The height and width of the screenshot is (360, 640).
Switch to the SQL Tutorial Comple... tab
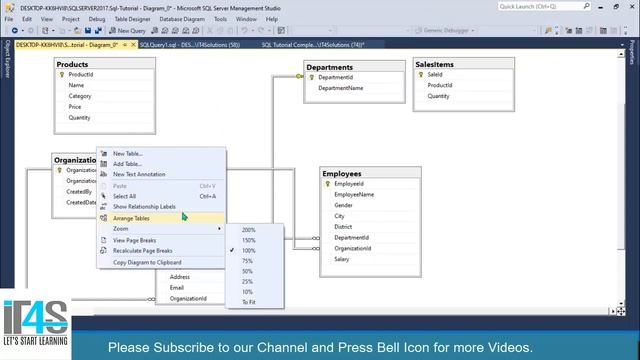tap(313, 45)
